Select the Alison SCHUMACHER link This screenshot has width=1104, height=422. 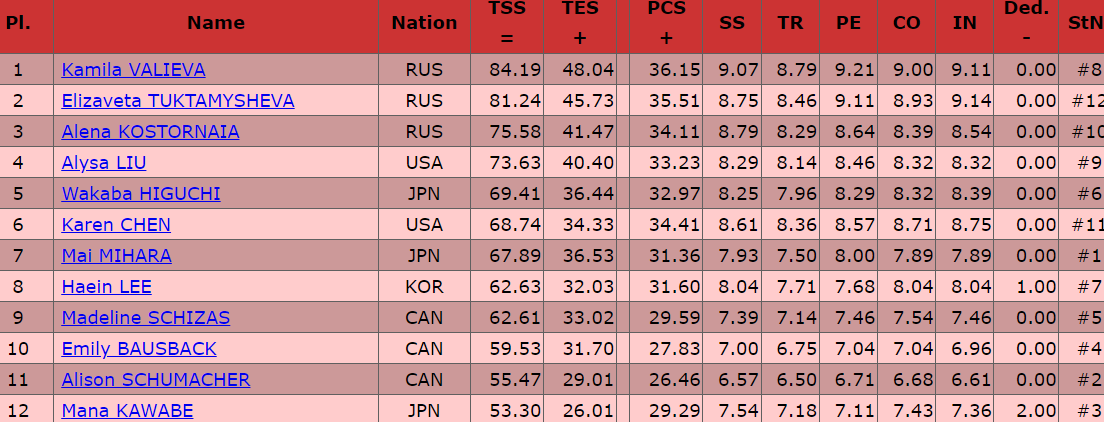155,380
